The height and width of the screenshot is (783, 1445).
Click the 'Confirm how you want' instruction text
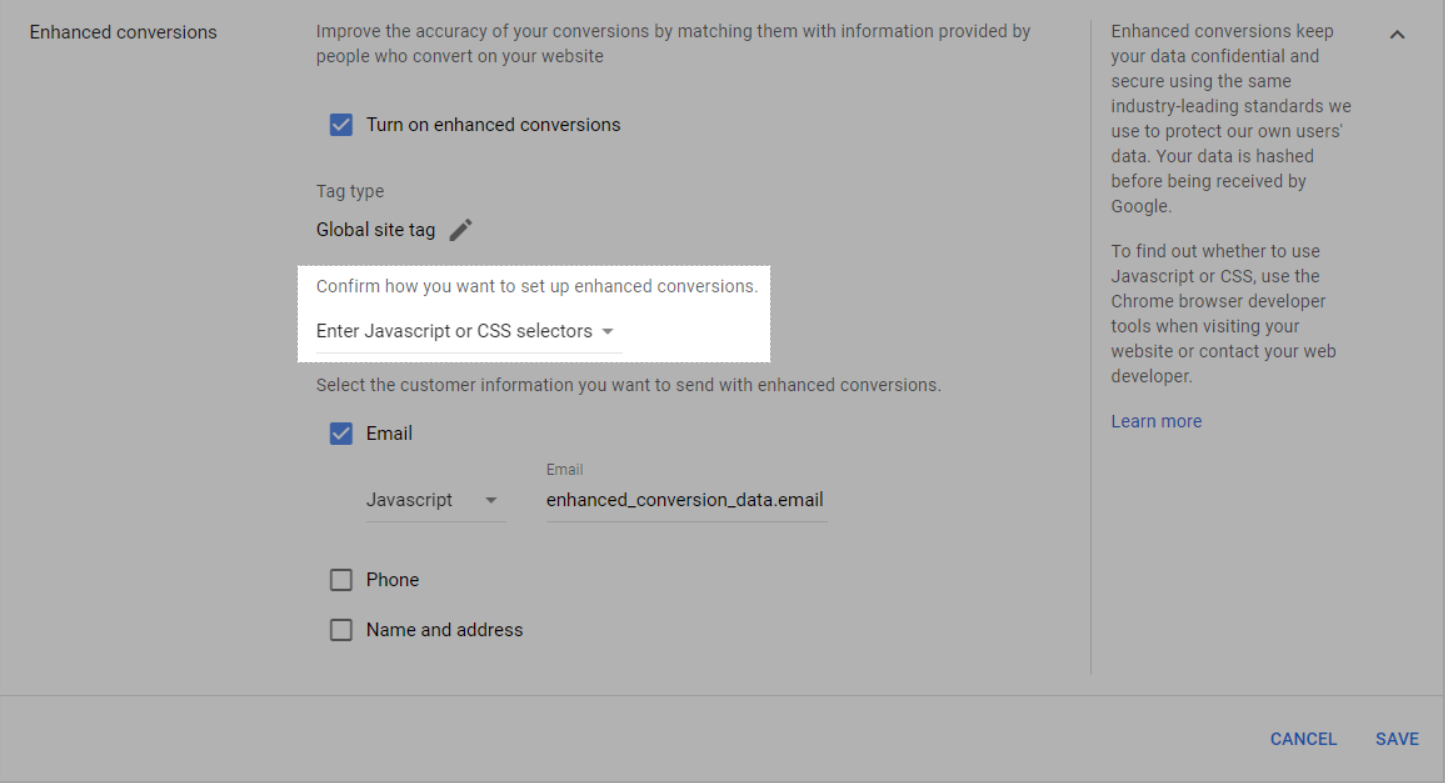pyautogui.click(x=536, y=286)
